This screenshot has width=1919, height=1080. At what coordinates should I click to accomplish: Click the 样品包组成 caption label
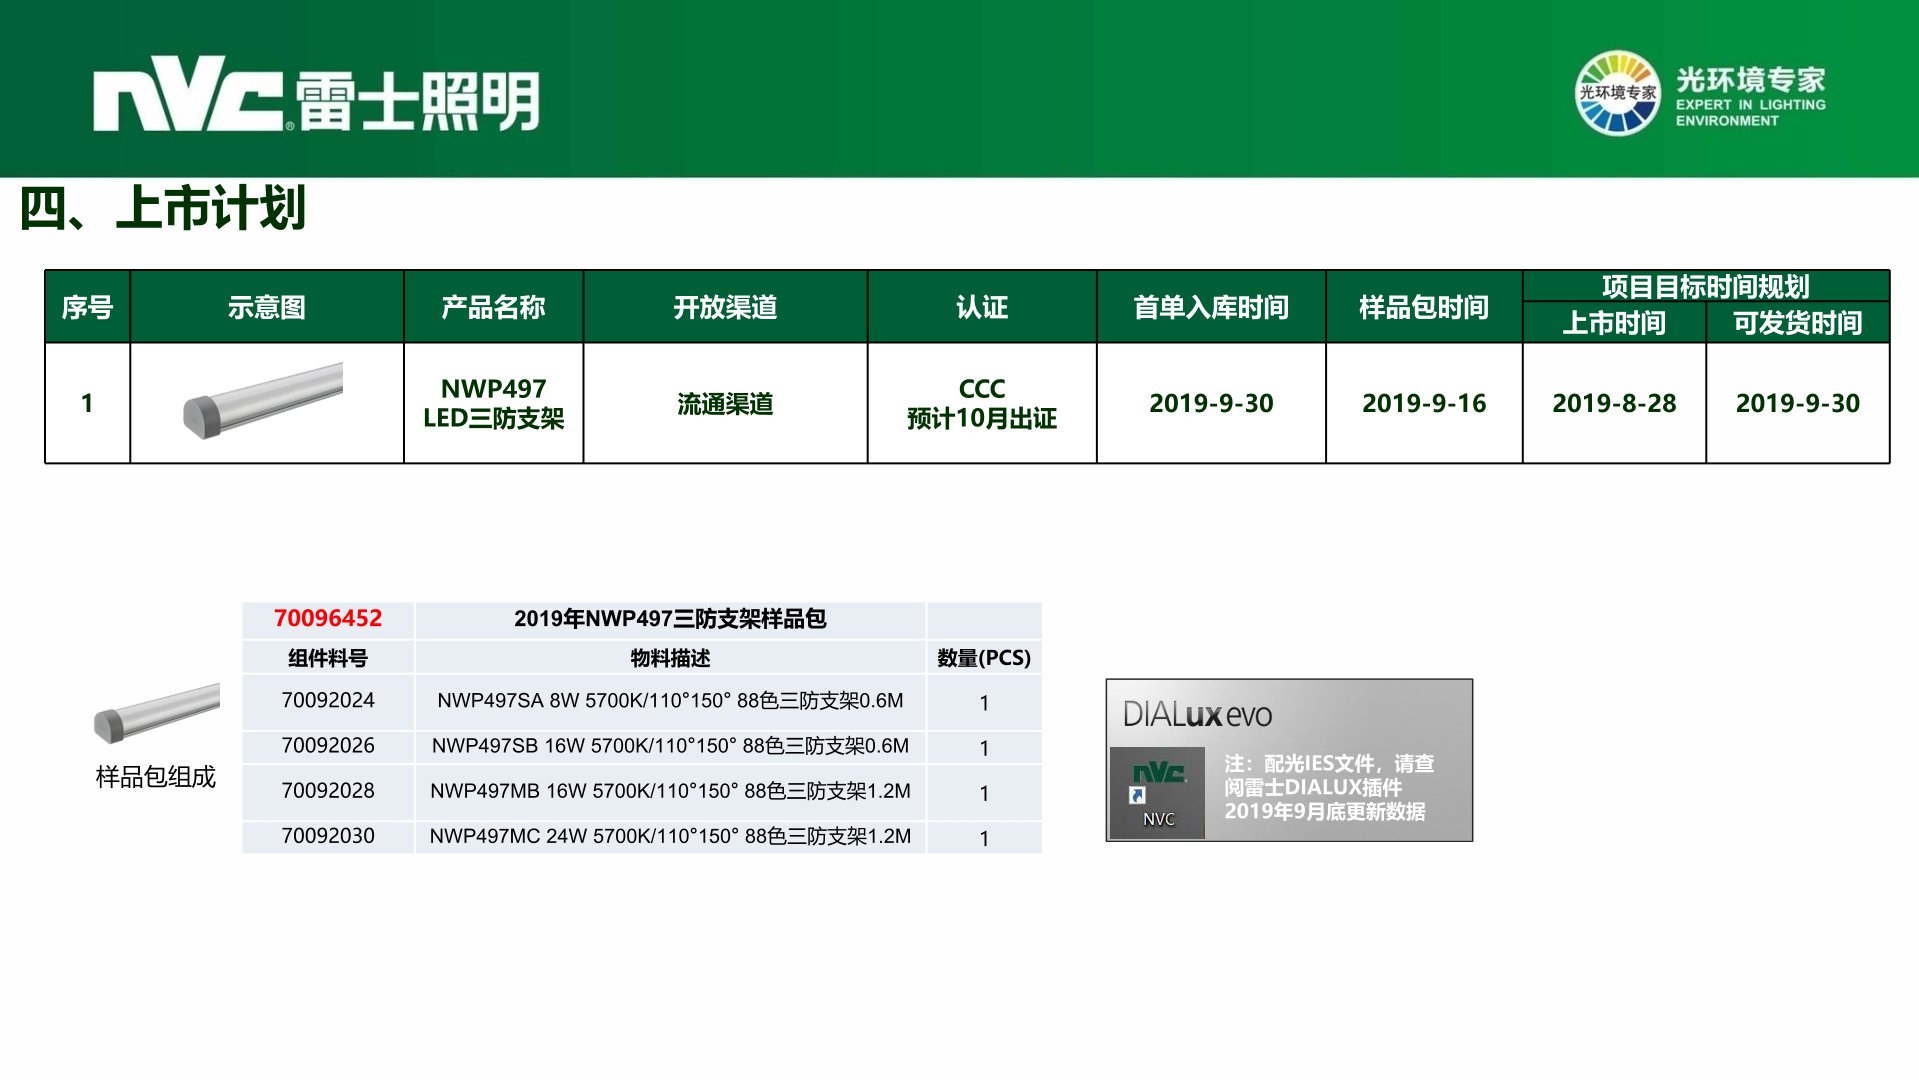tap(155, 777)
